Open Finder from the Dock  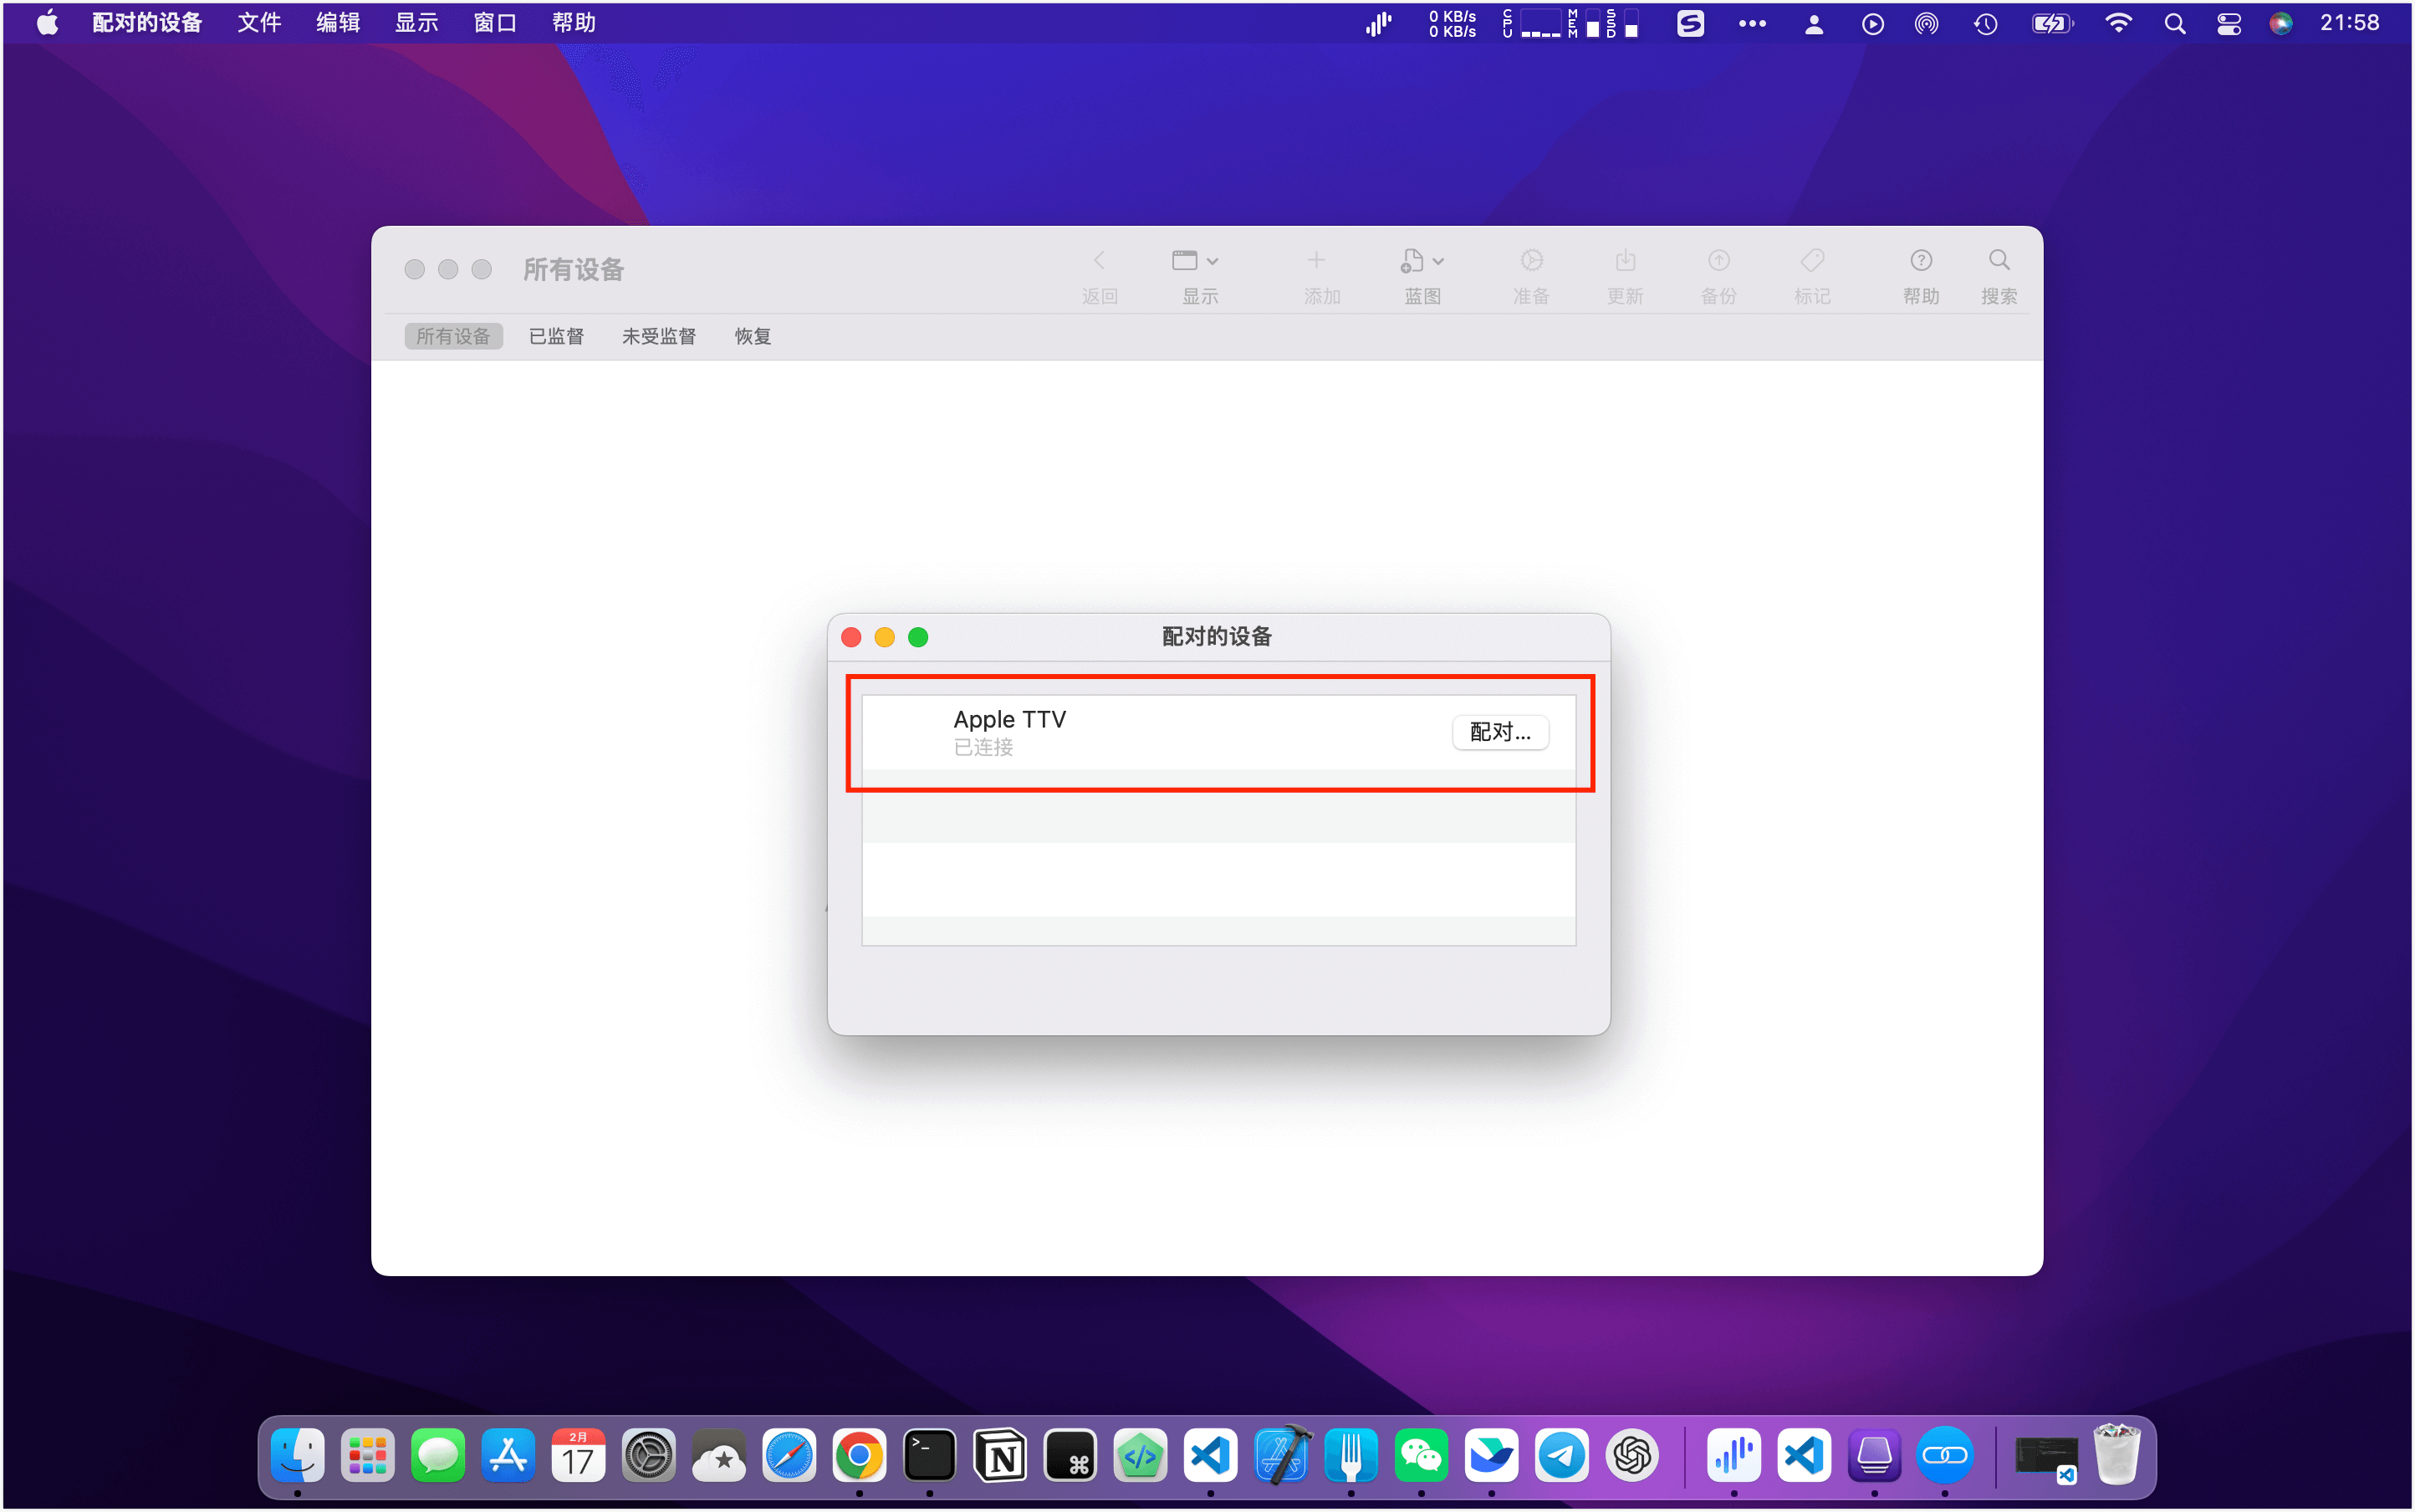[297, 1455]
